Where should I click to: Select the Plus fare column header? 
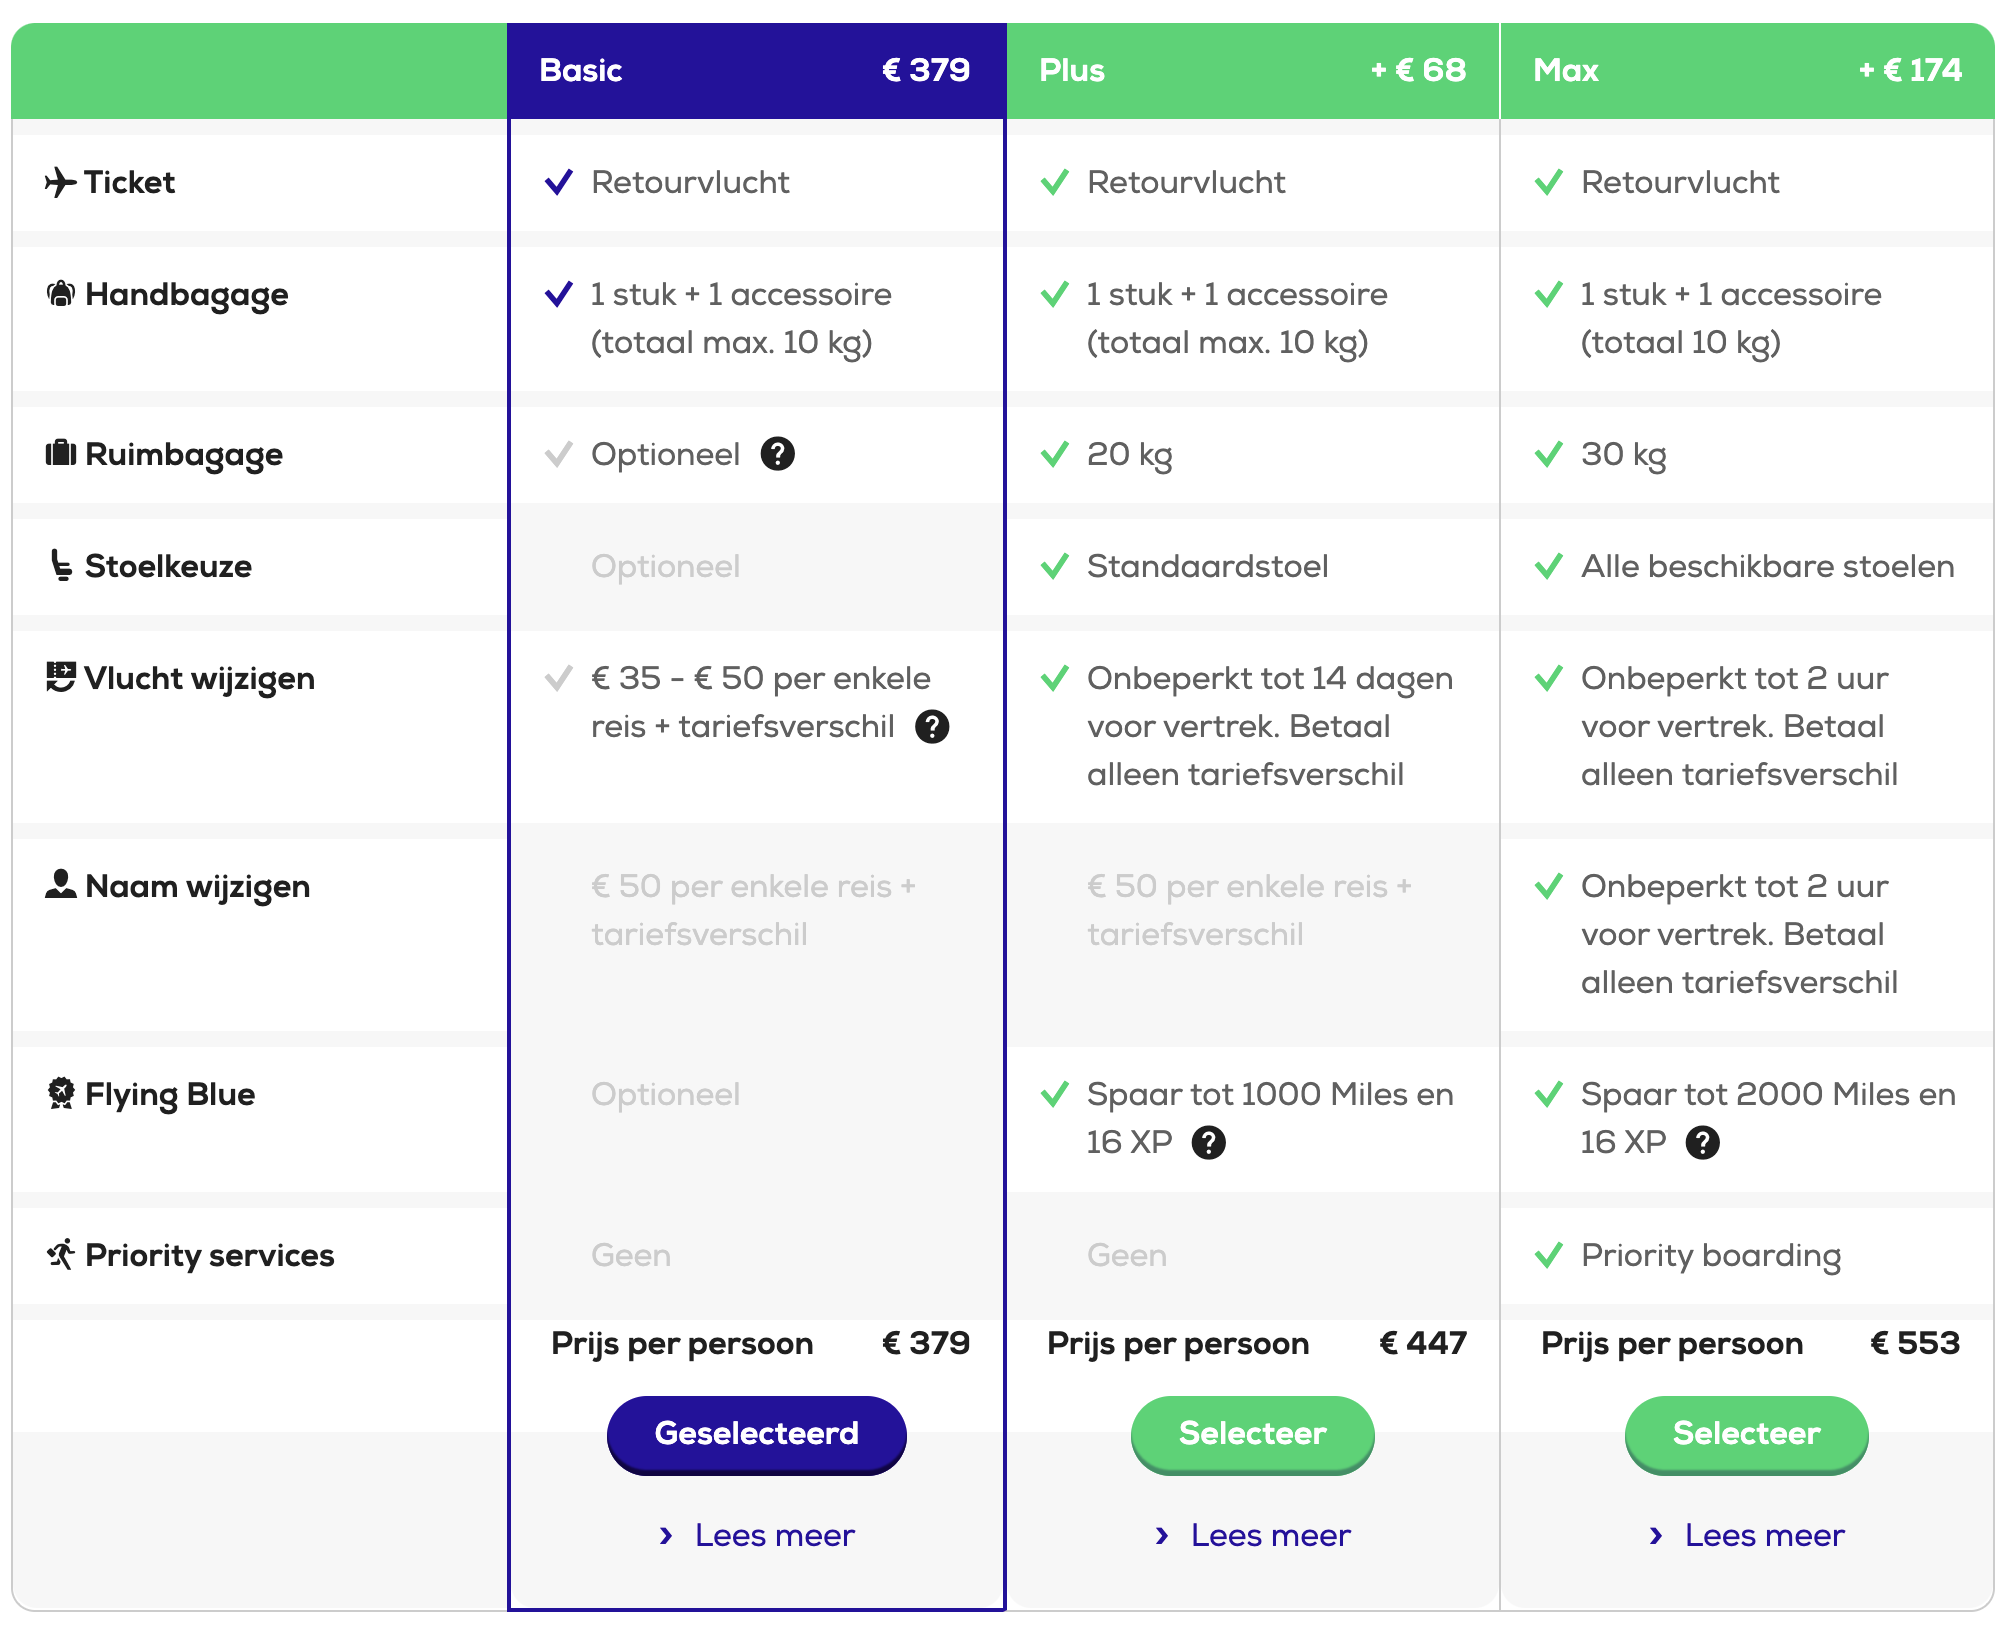pos(1253,71)
